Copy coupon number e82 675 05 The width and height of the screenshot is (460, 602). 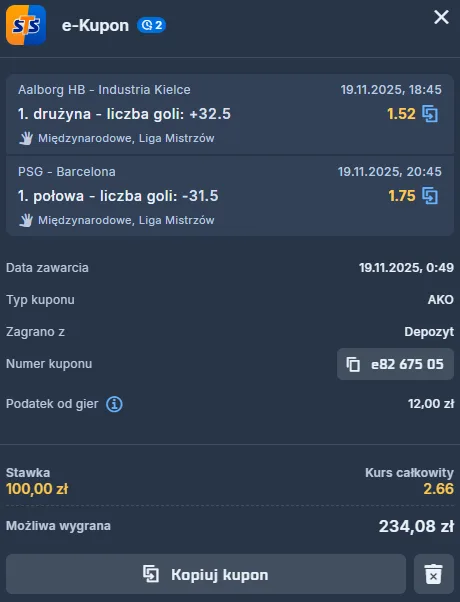395,364
